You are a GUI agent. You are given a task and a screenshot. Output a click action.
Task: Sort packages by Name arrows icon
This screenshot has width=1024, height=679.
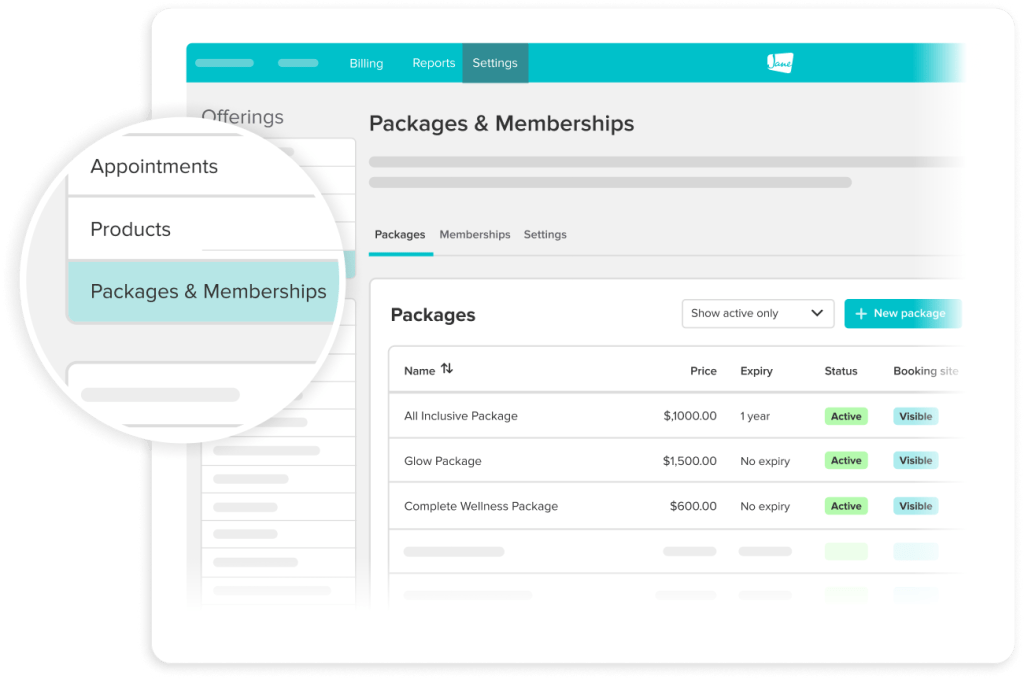[447, 369]
